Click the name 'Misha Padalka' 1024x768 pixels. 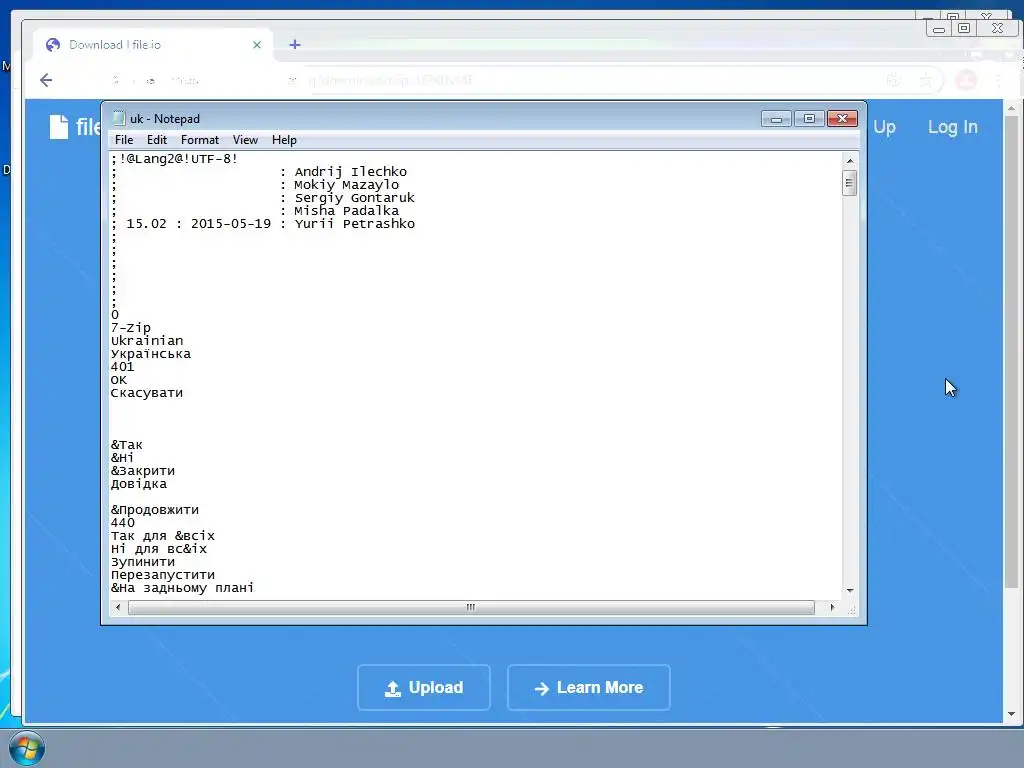[x=347, y=211]
